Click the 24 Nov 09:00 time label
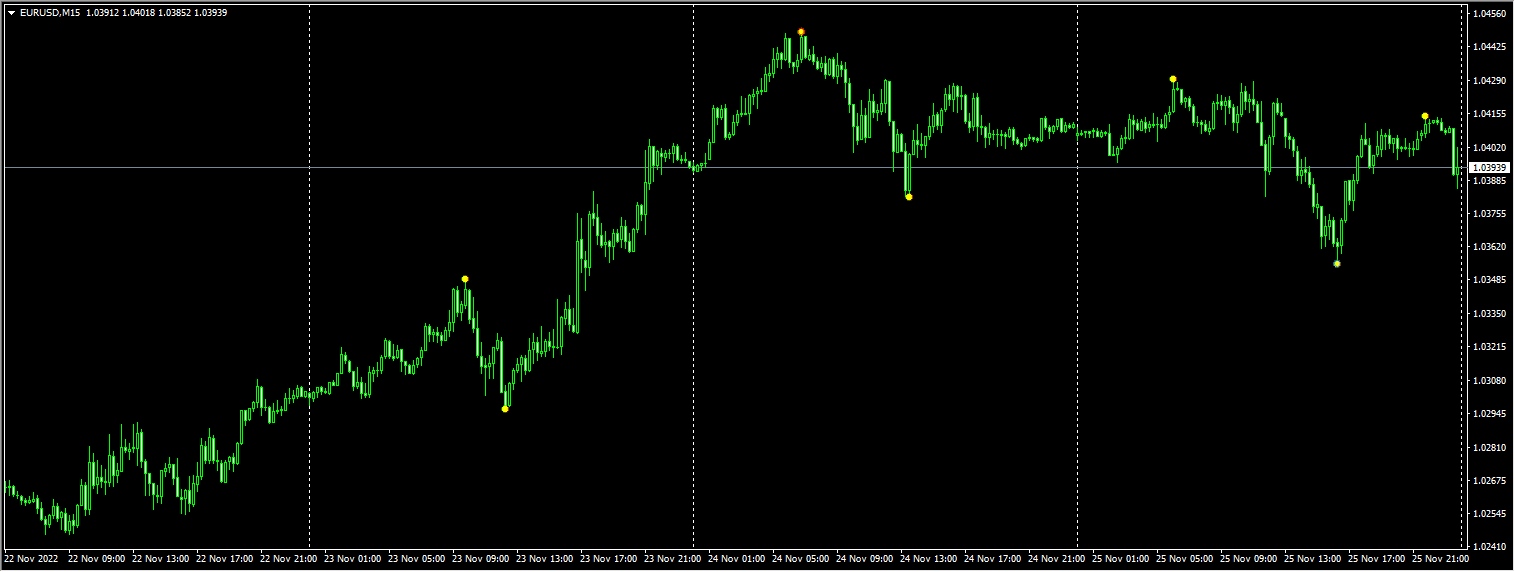This screenshot has width=1515, height=572. (865, 559)
